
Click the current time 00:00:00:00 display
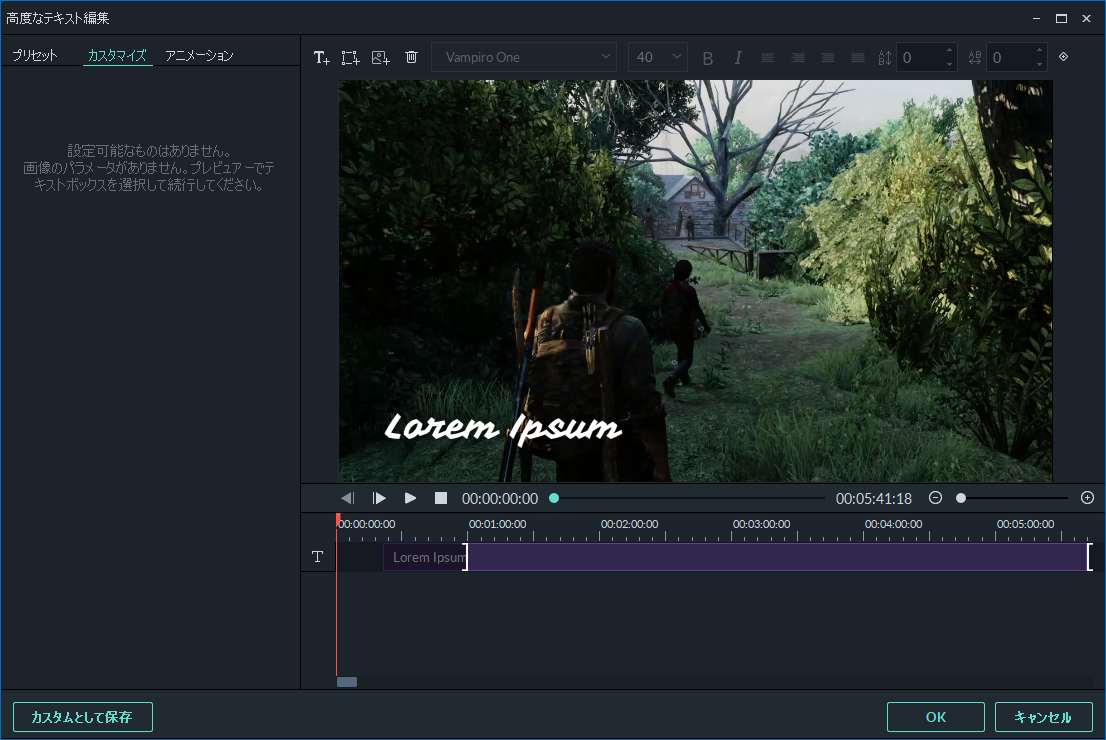coord(499,499)
